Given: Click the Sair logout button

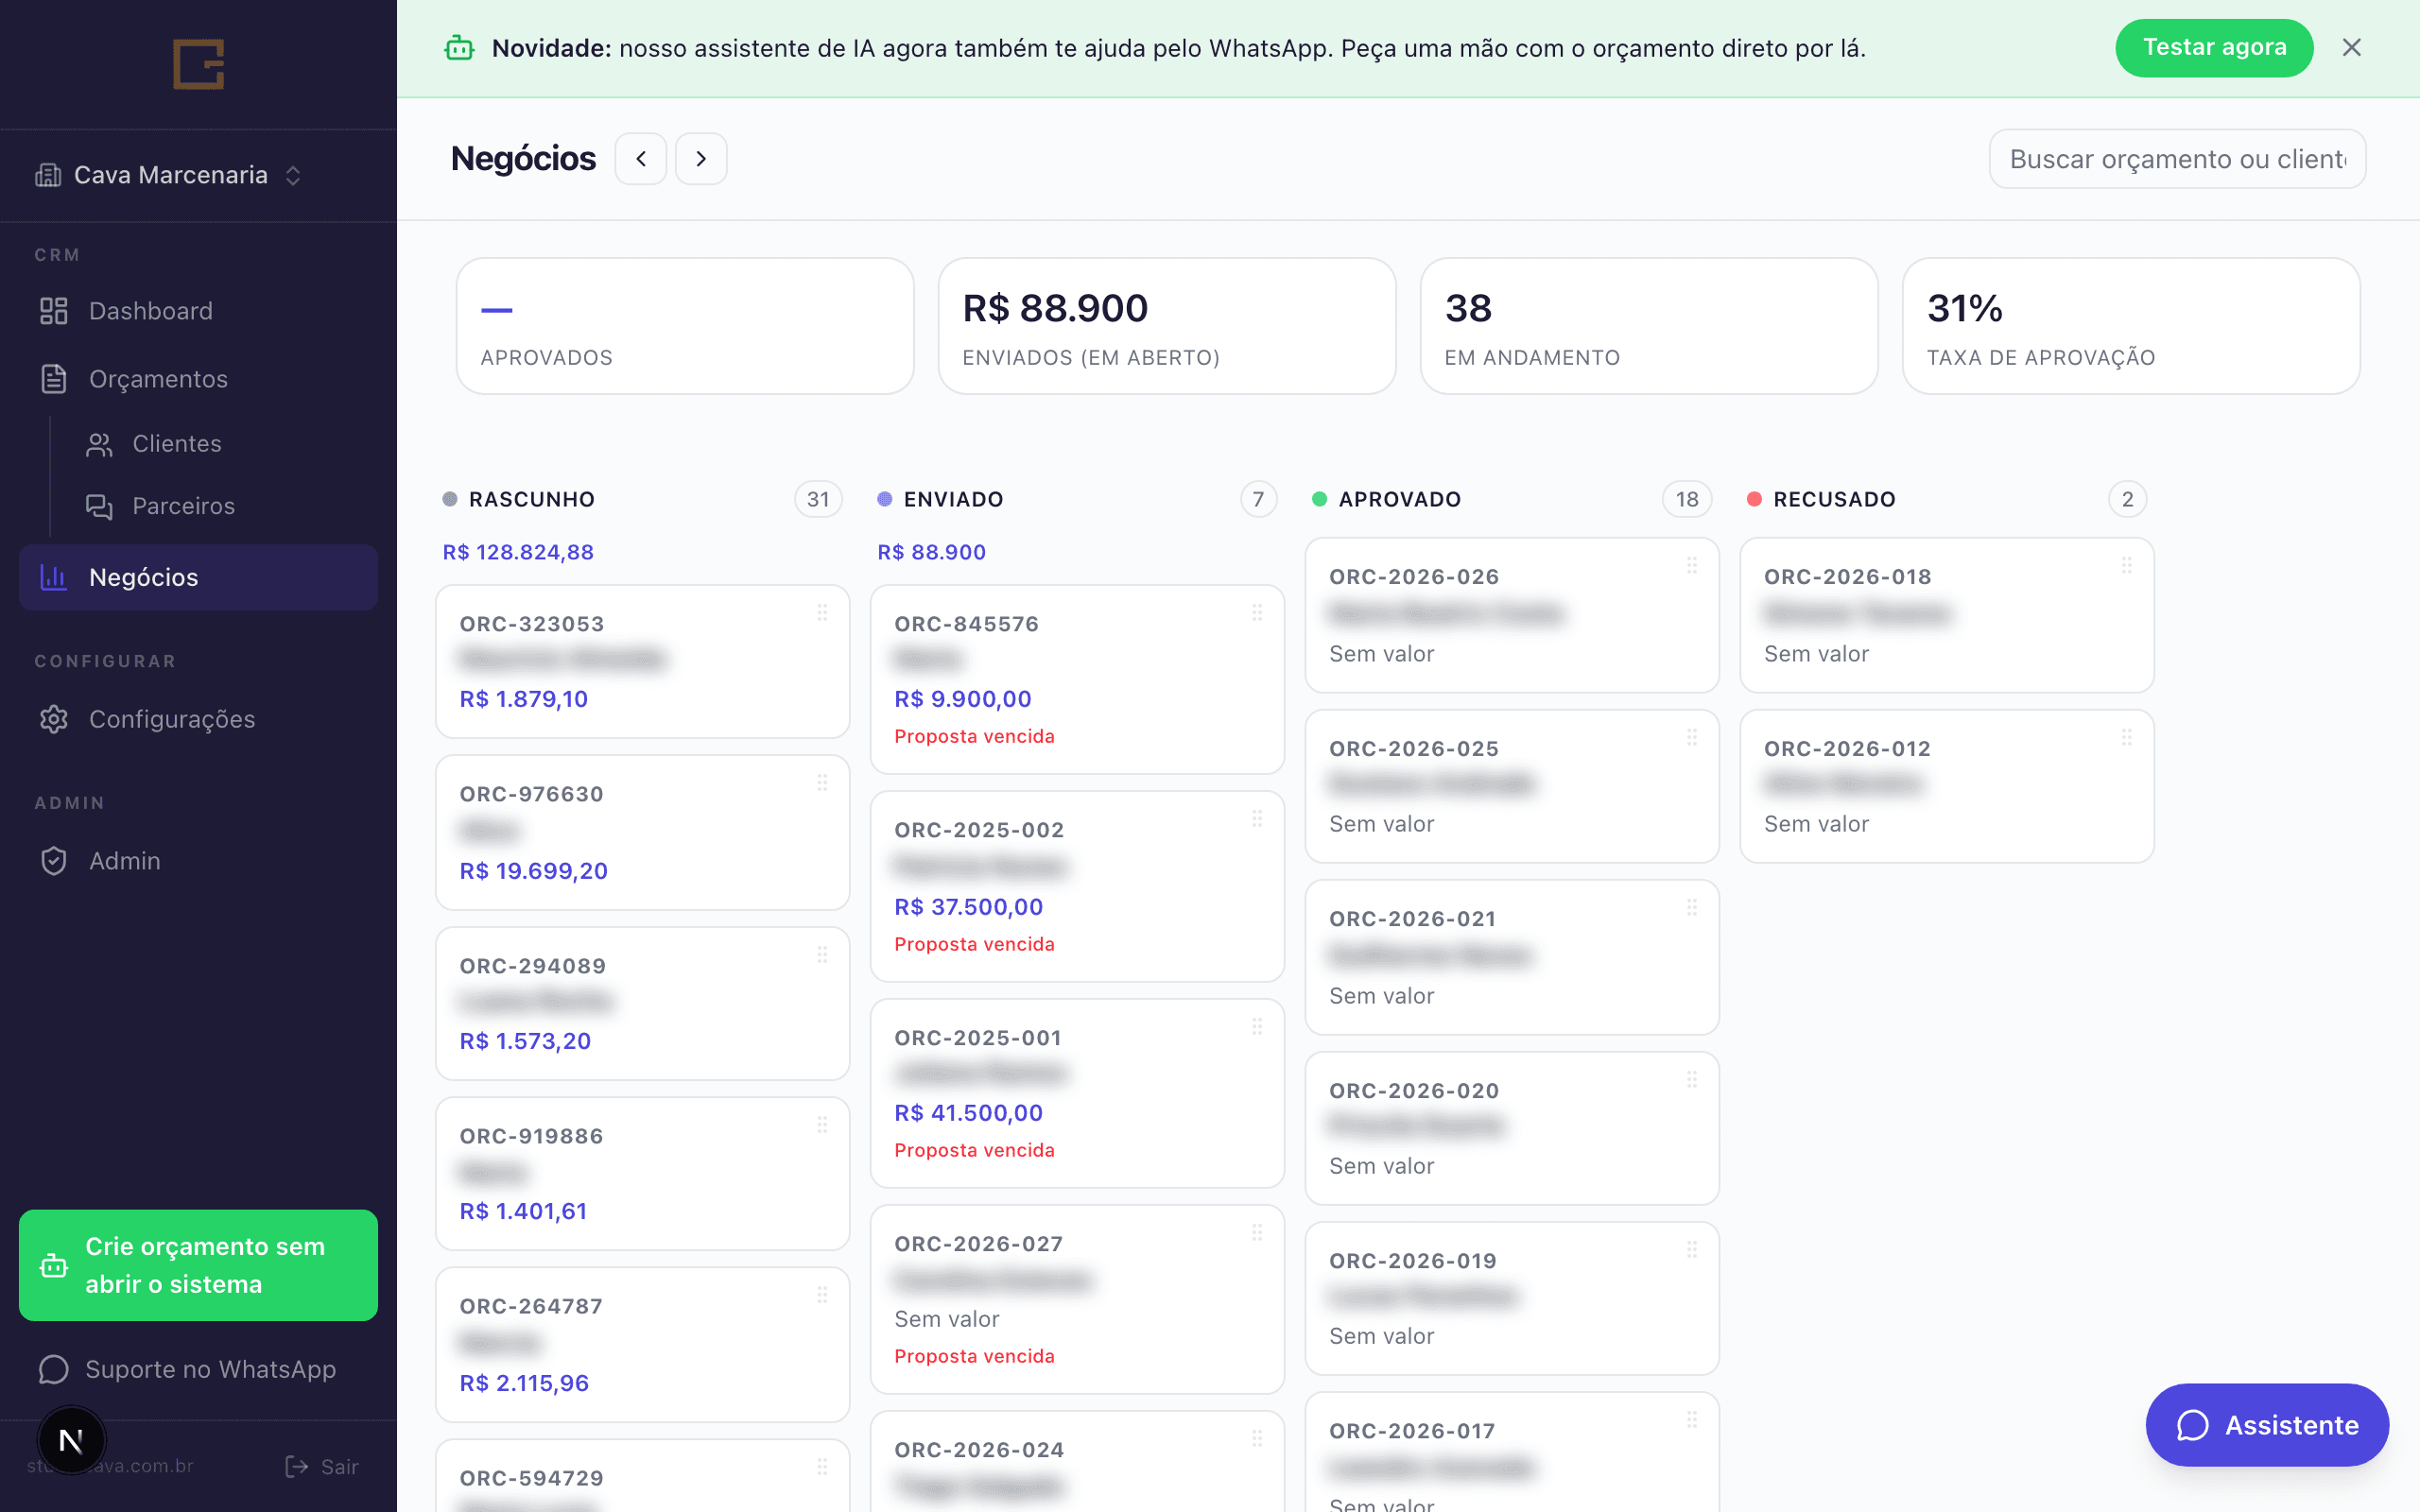Looking at the screenshot, I should pyautogui.click(x=322, y=1466).
